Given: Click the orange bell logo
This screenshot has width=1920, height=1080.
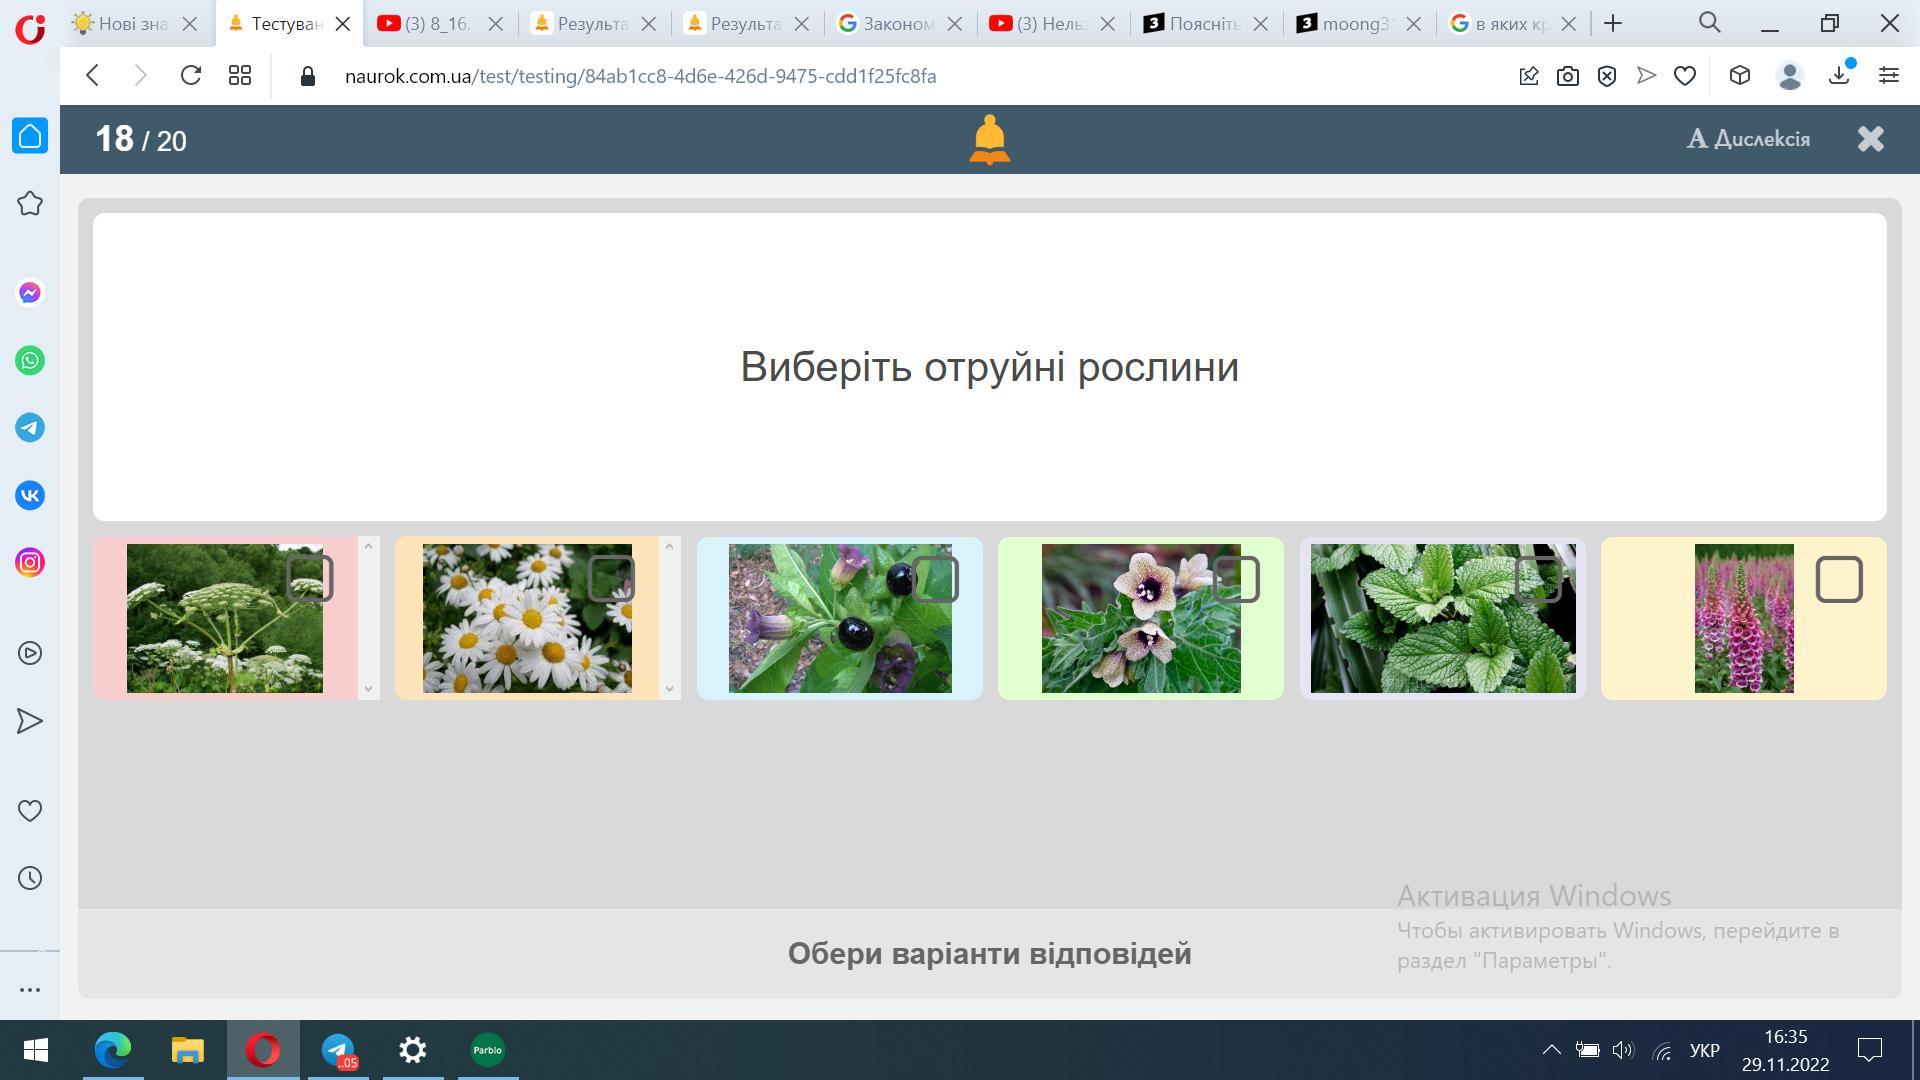Looking at the screenshot, I should point(989,140).
